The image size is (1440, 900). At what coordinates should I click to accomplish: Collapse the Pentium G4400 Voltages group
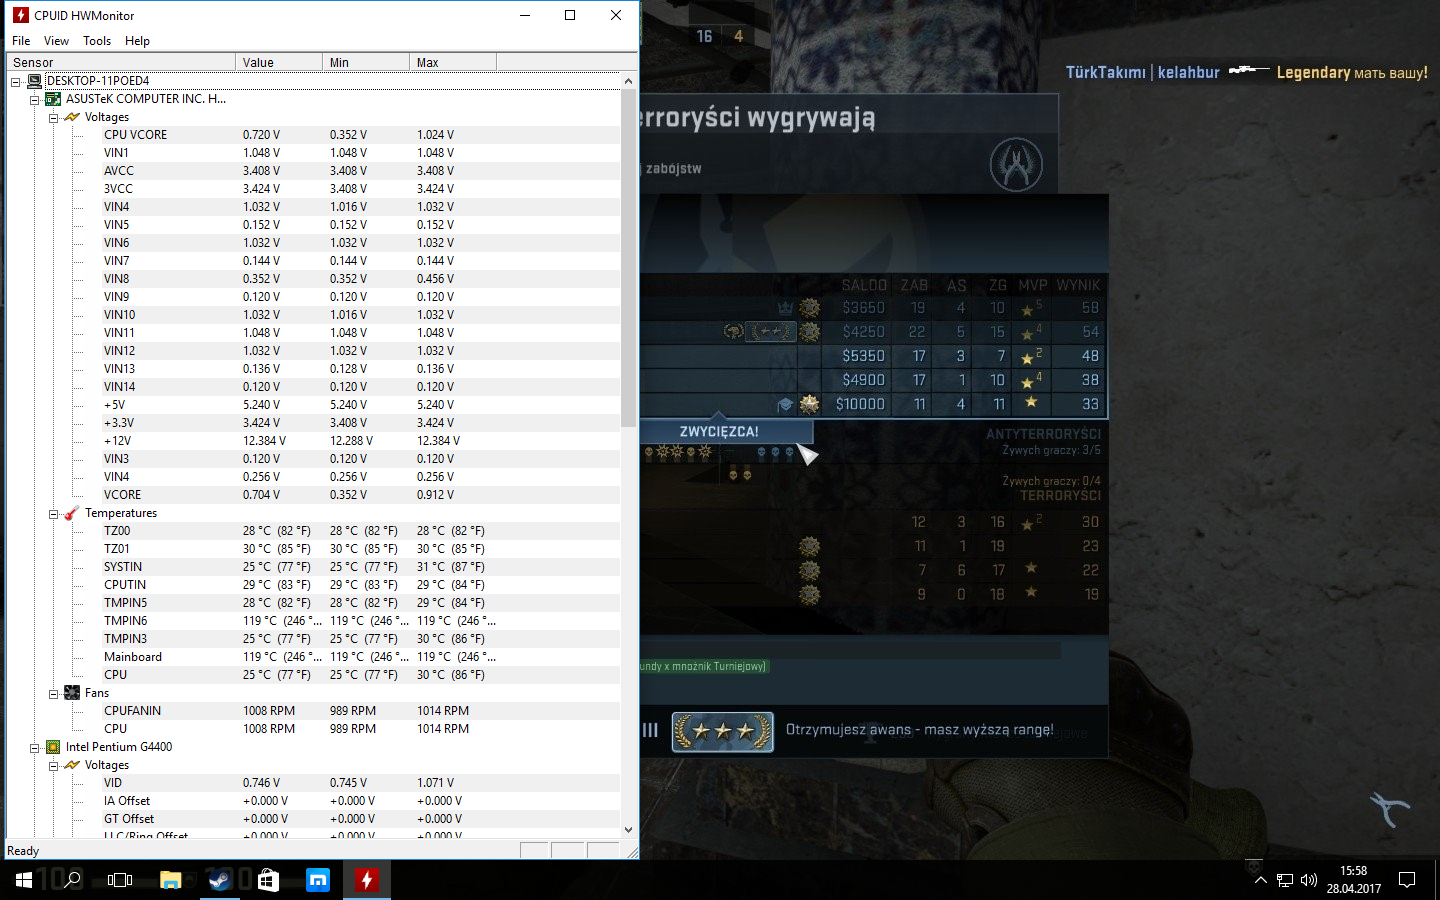[x=53, y=765]
